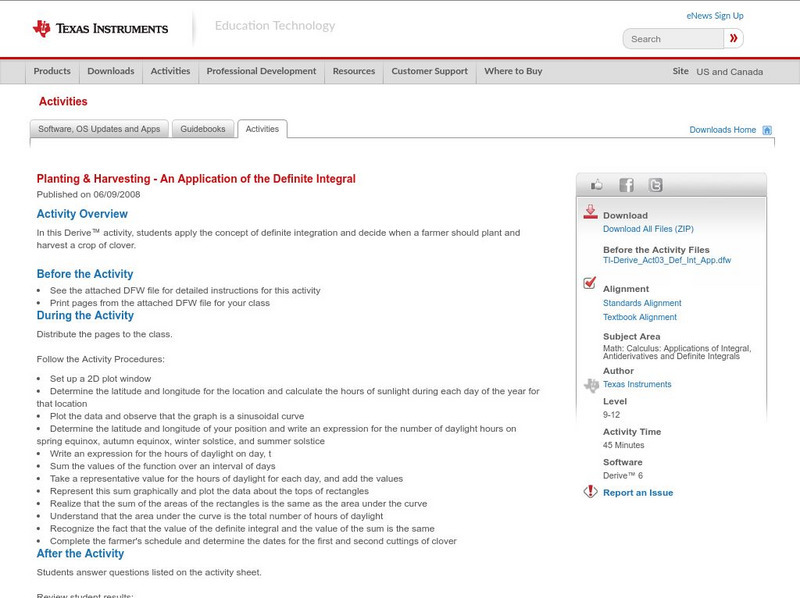Switch to the Guidebooks tab
The height and width of the screenshot is (598, 800).
204,129
